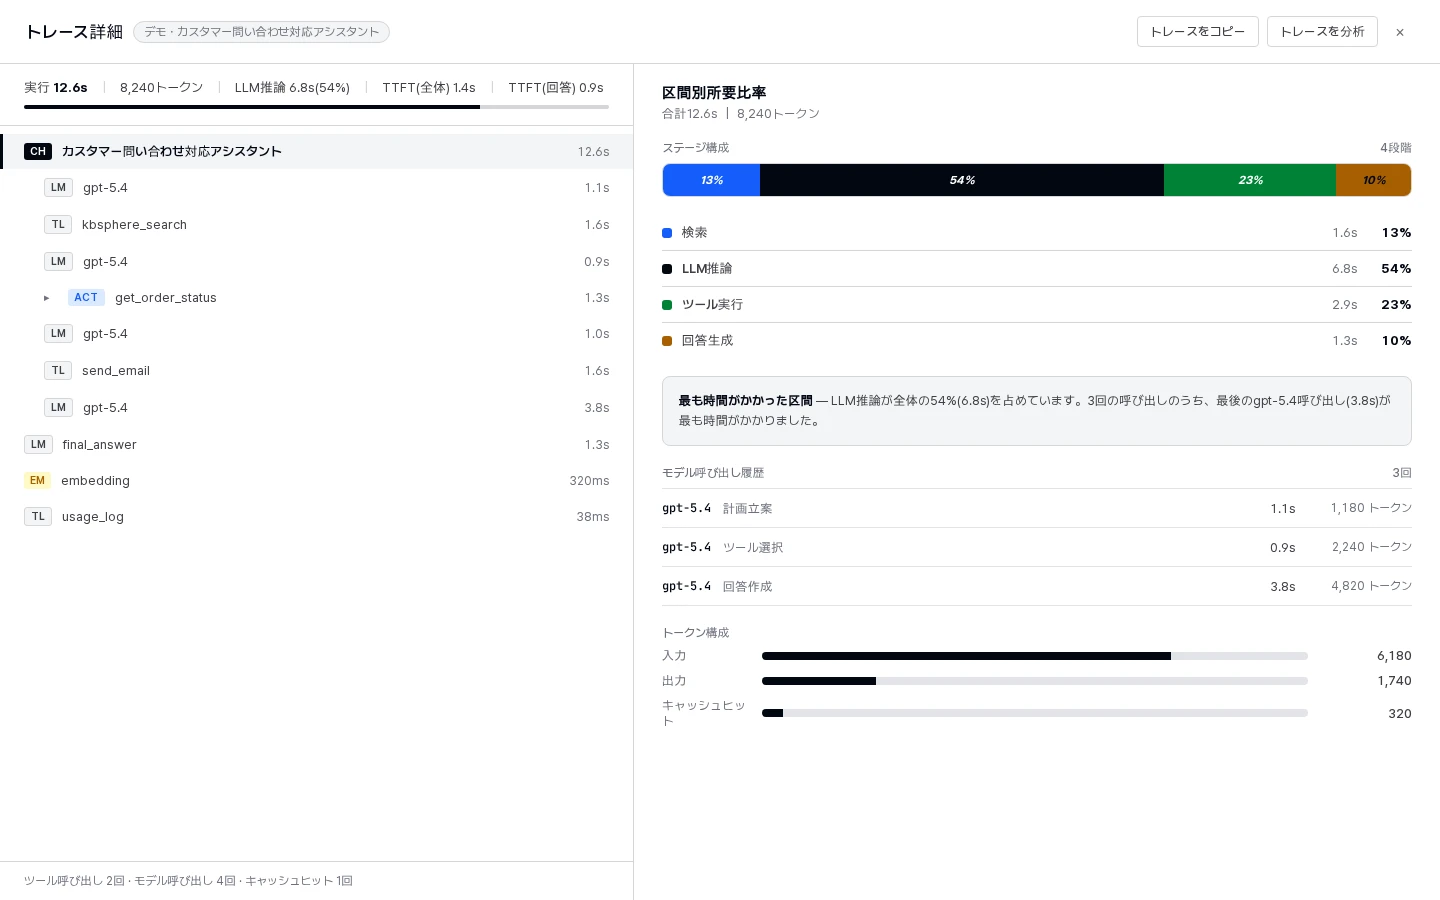This screenshot has width=1440, height=900.
Task: Open the kbsphere_search tool row
Action: pyautogui.click(x=316, y=225)
